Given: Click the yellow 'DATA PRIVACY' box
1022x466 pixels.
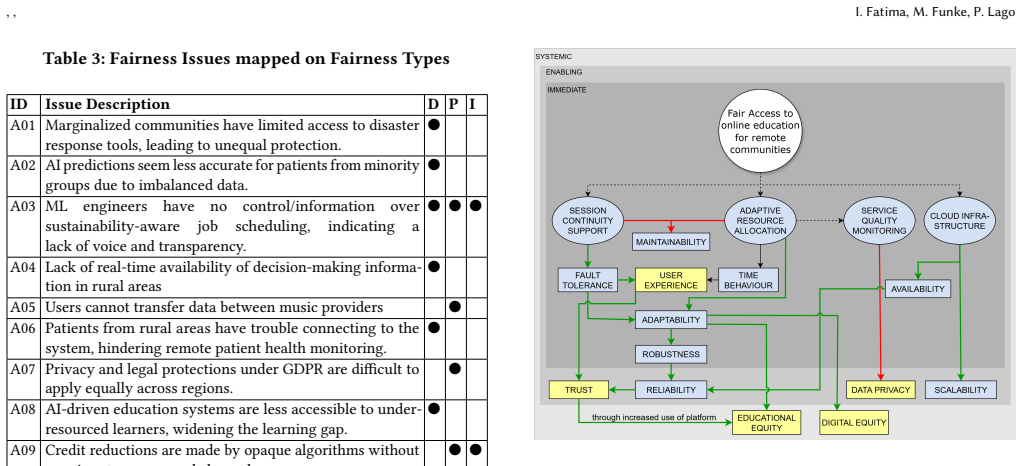Looking at the screenshot, I should [881, 390].
